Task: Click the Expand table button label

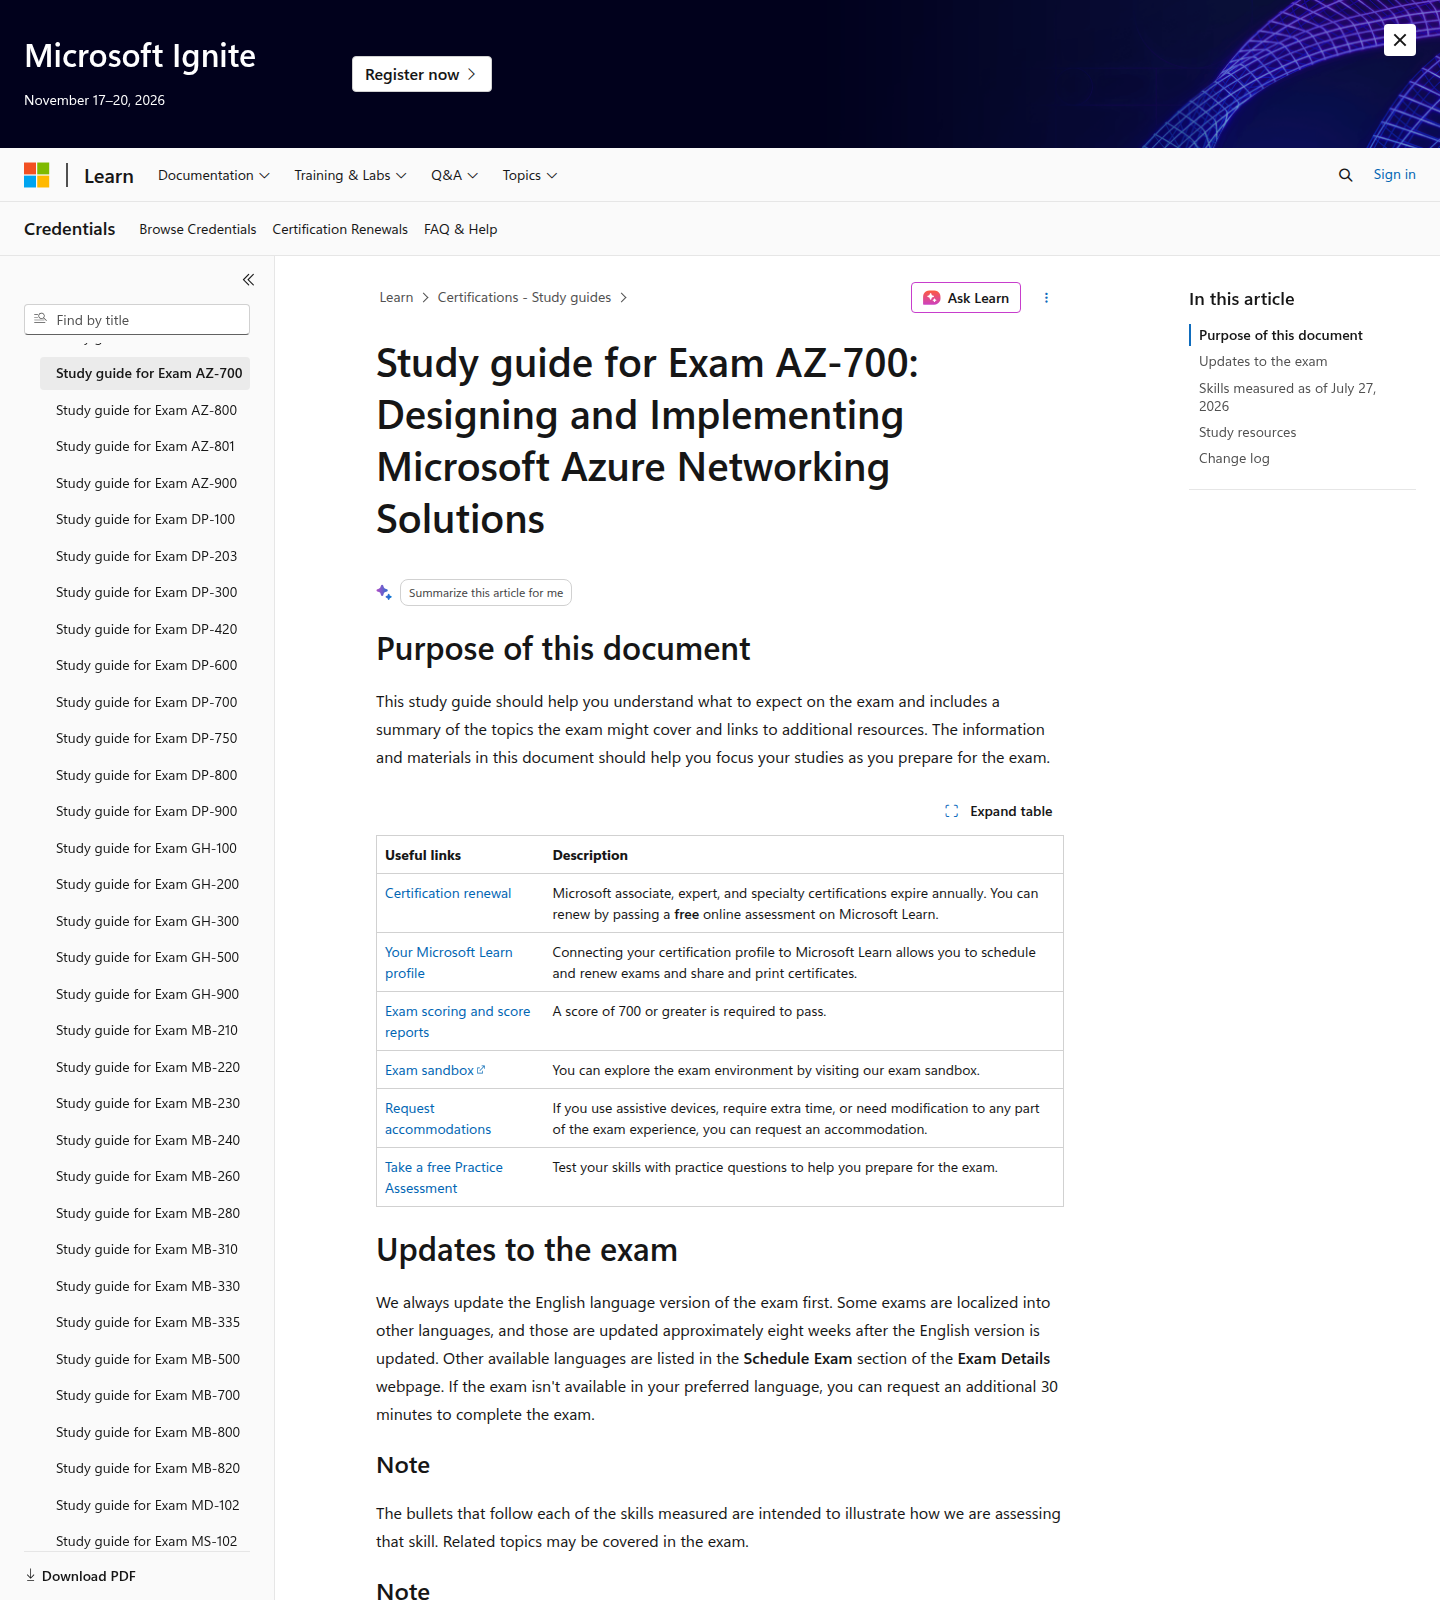Action: click(x=1011, y=811)
